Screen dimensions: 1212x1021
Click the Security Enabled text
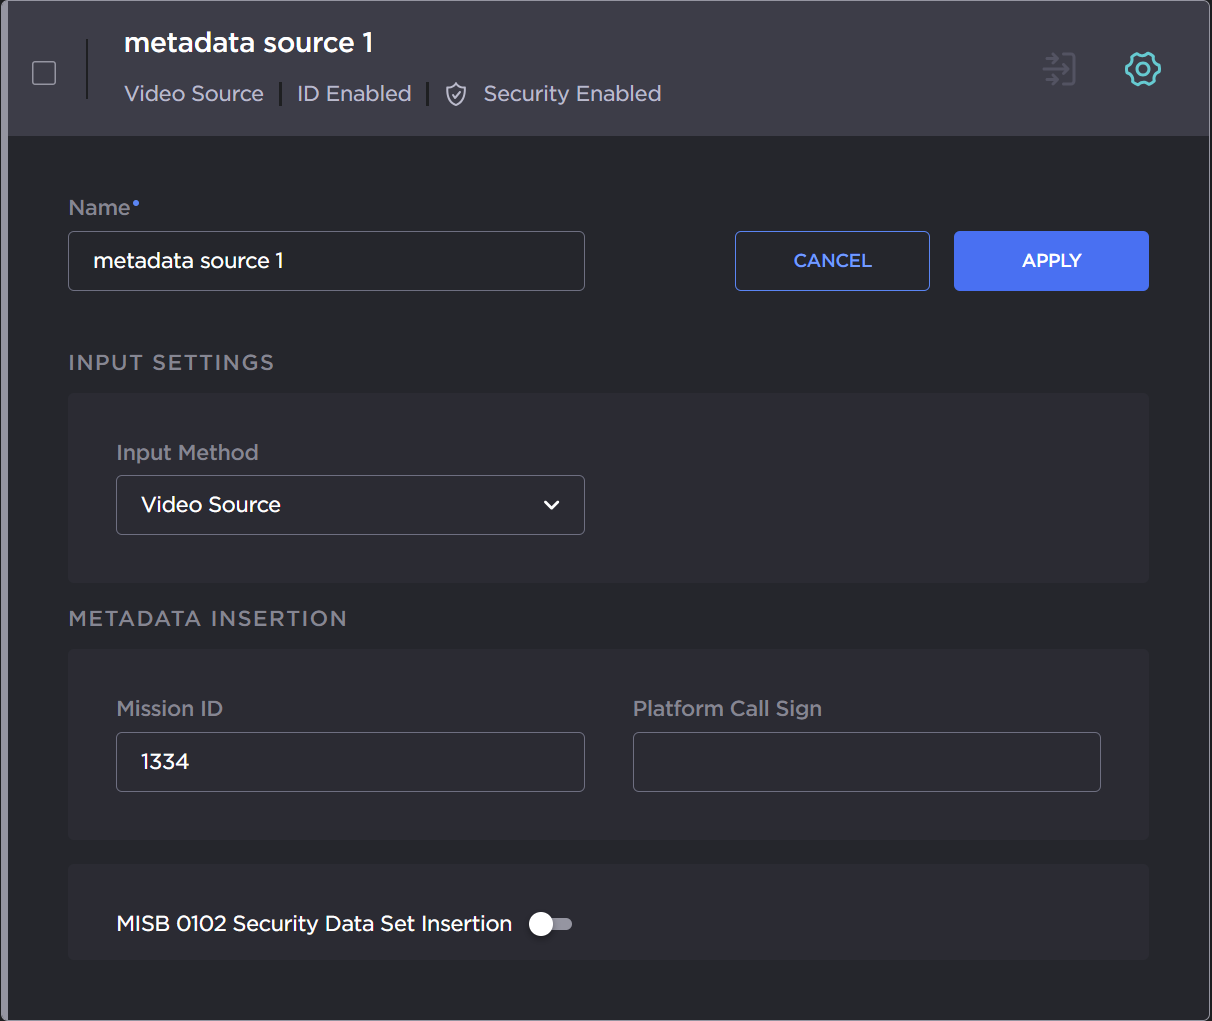tap(572, 94)
